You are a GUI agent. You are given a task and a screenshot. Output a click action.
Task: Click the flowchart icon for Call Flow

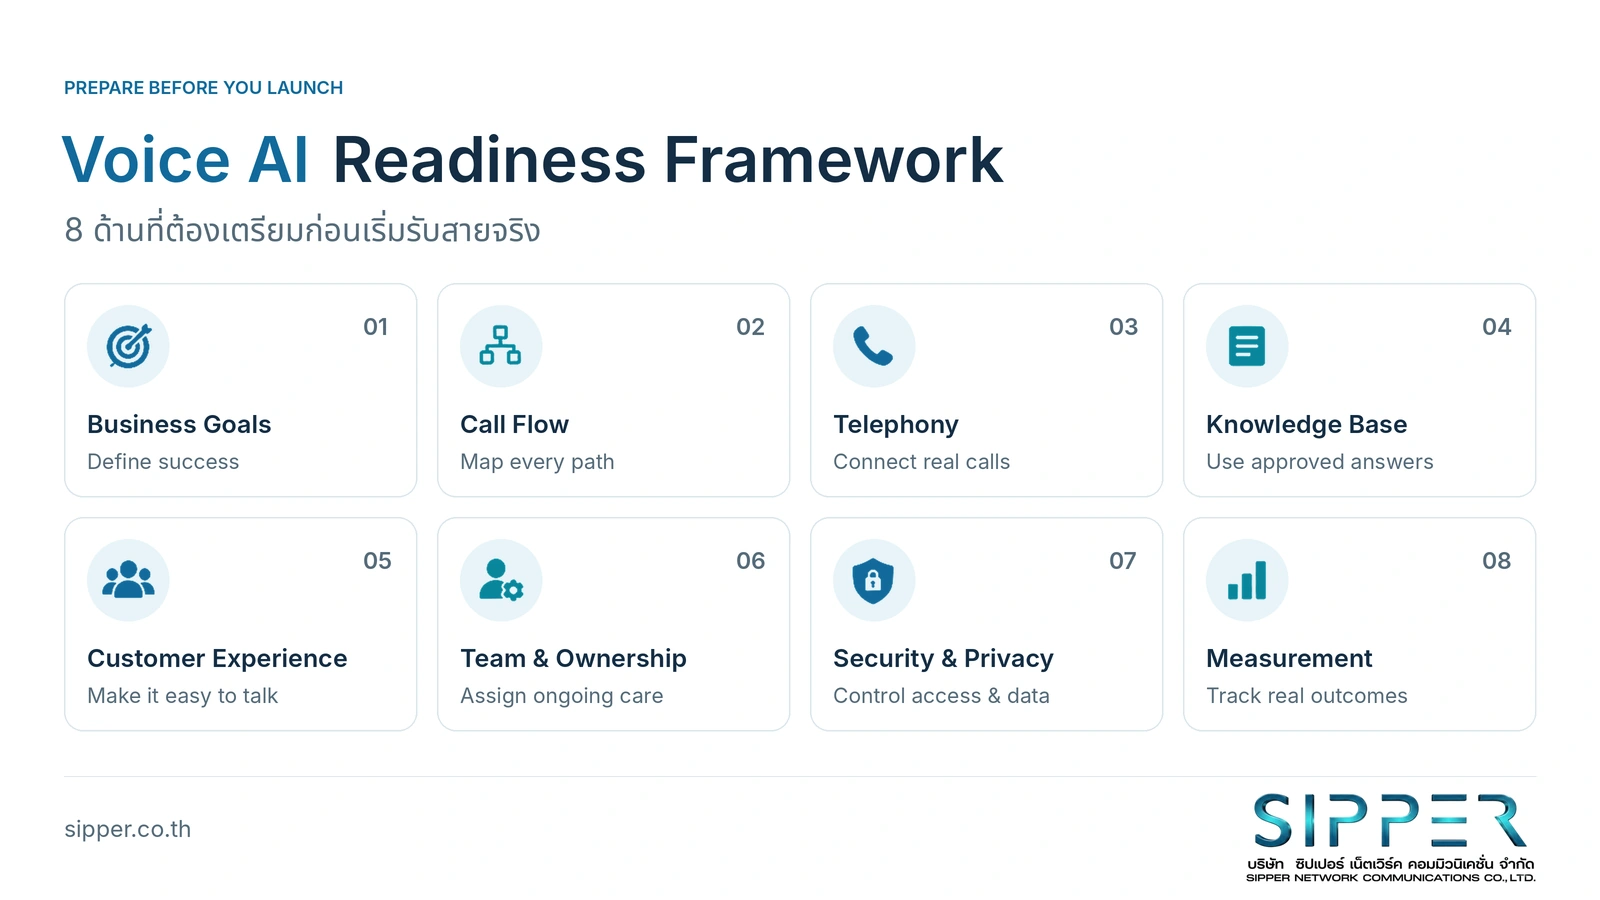pos(501,346)
